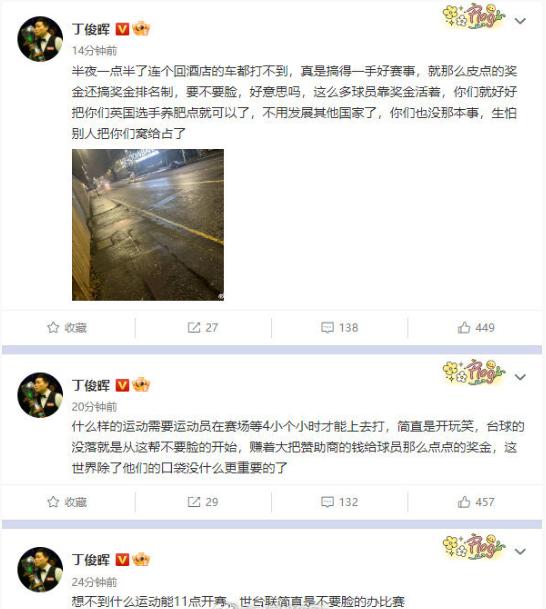546x609 pixels.
Task: Expand the chevron menu on the third post
Action: point(520,551)
